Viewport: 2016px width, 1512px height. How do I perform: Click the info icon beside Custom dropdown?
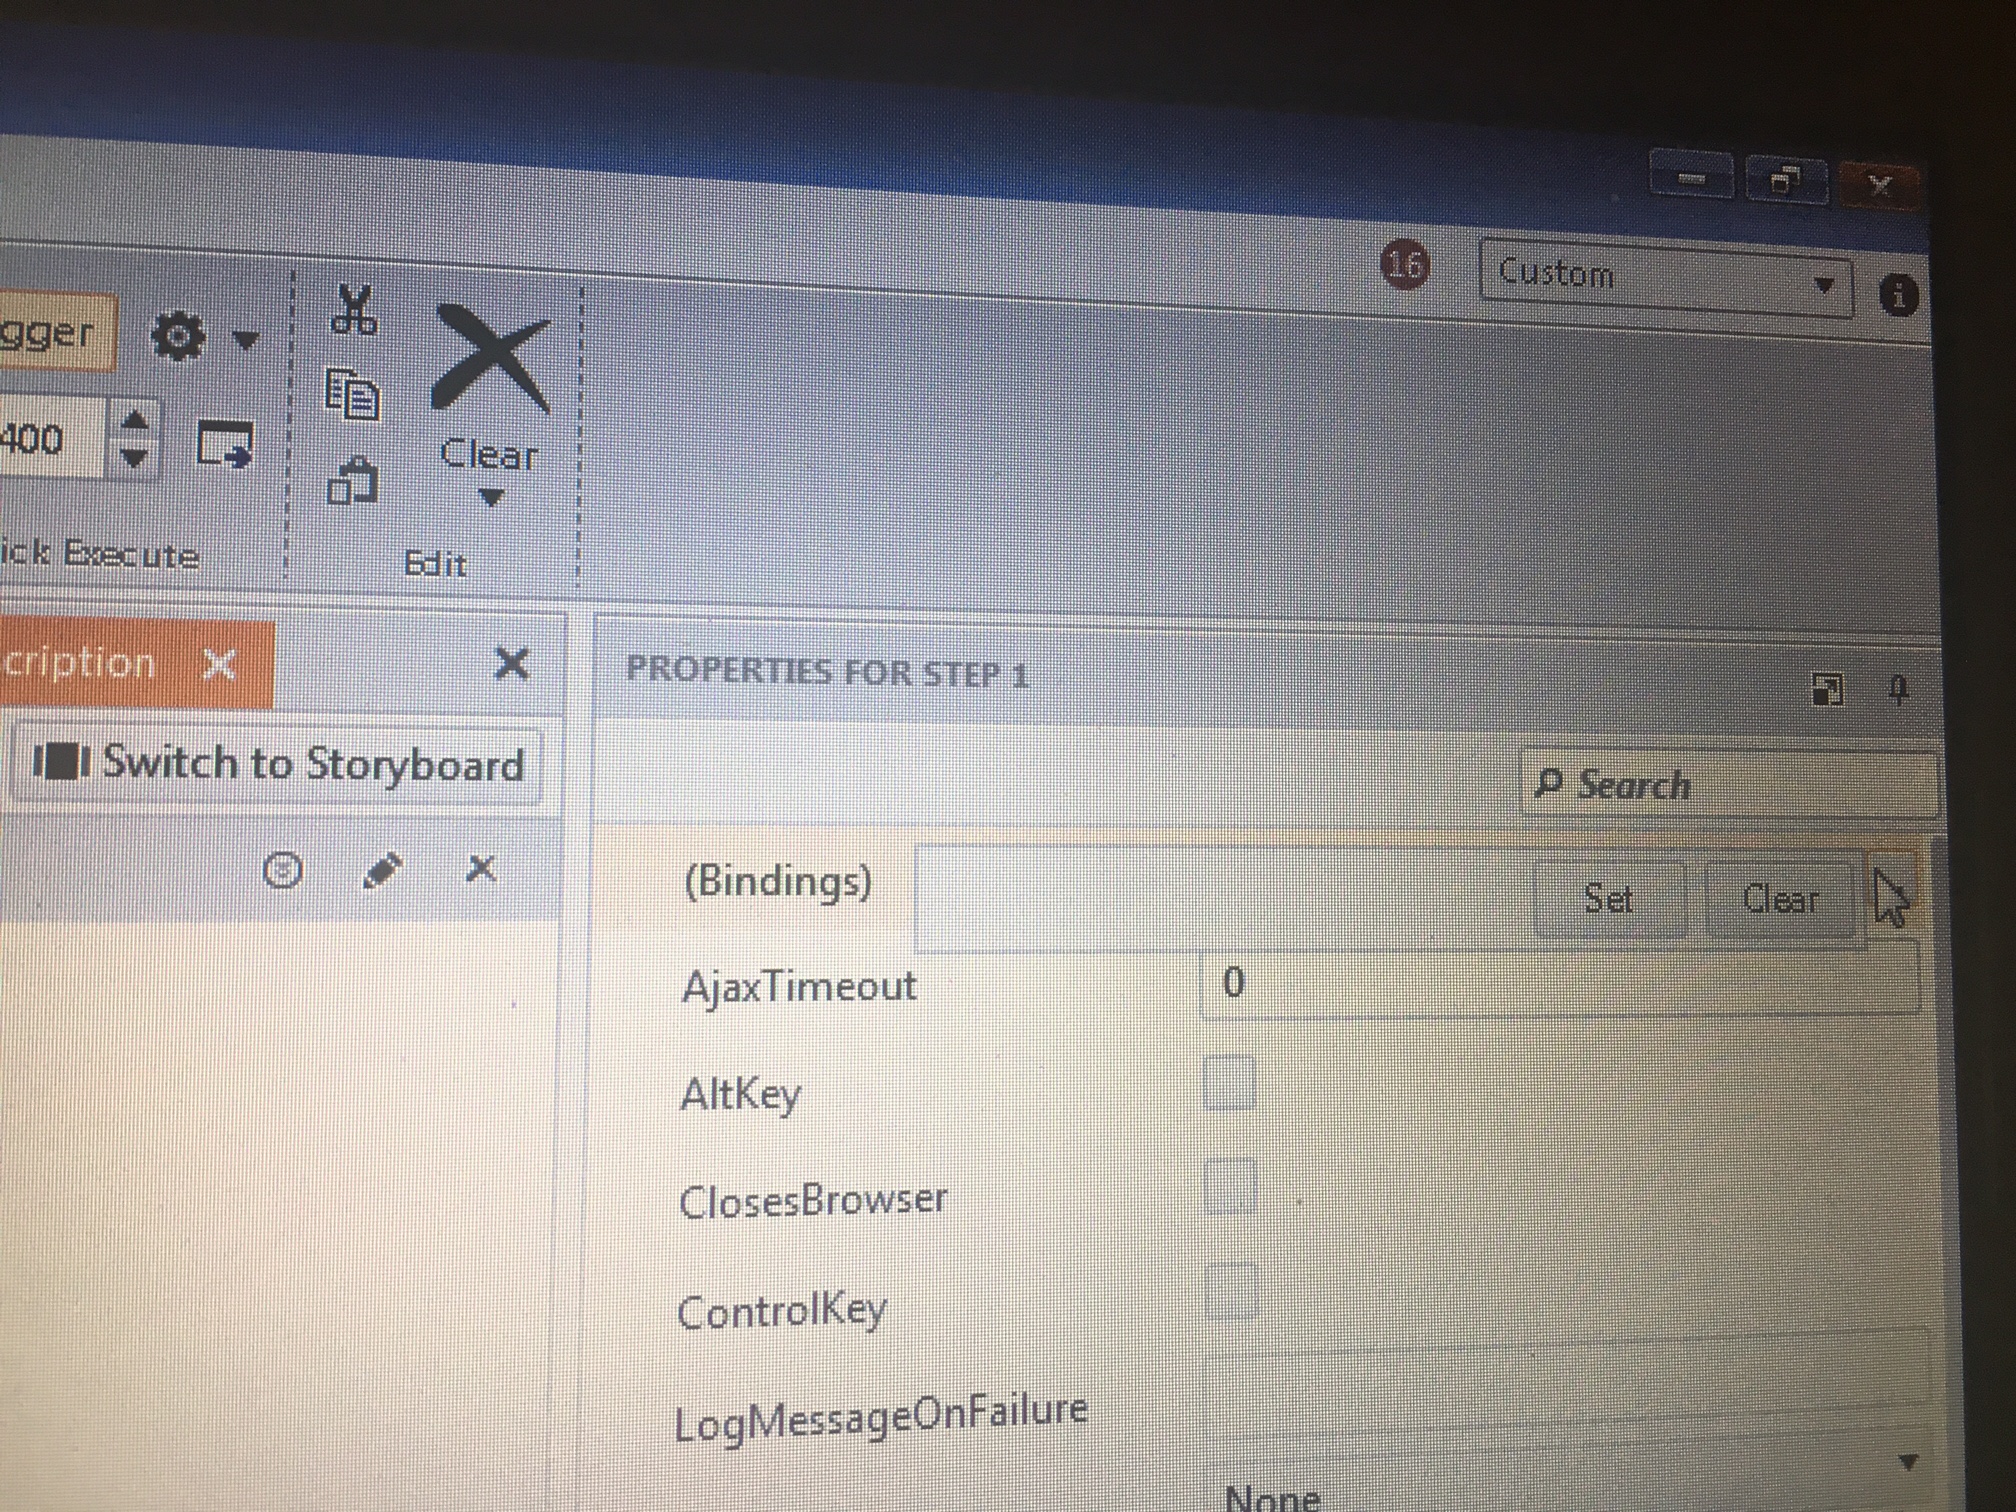tap(1897, 295)
